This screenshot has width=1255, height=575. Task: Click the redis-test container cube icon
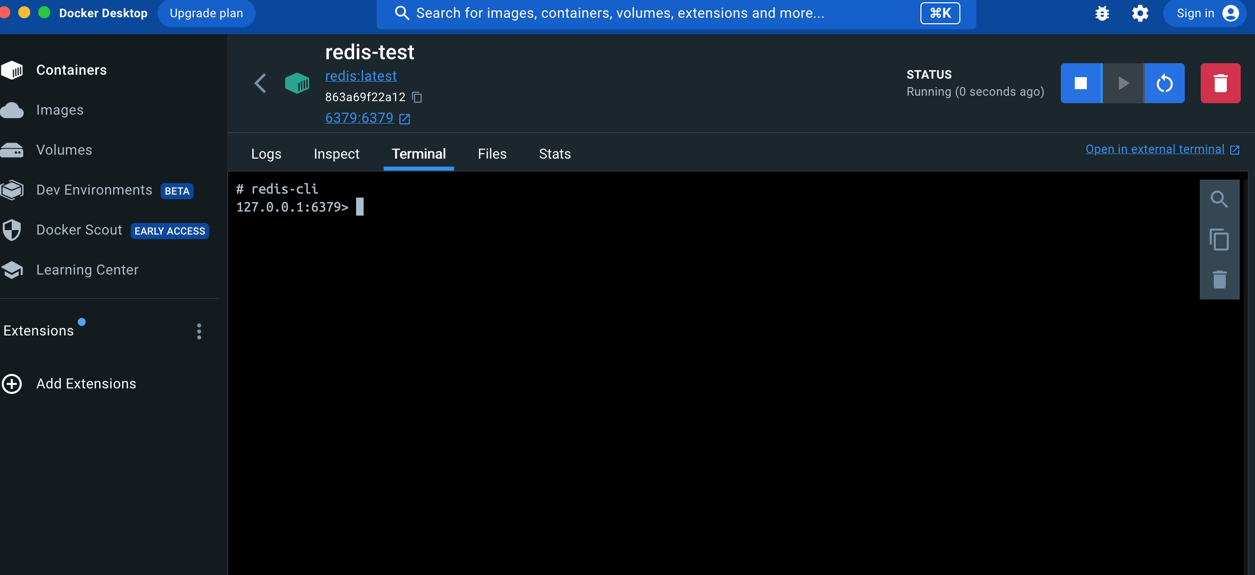click(297, 83)
